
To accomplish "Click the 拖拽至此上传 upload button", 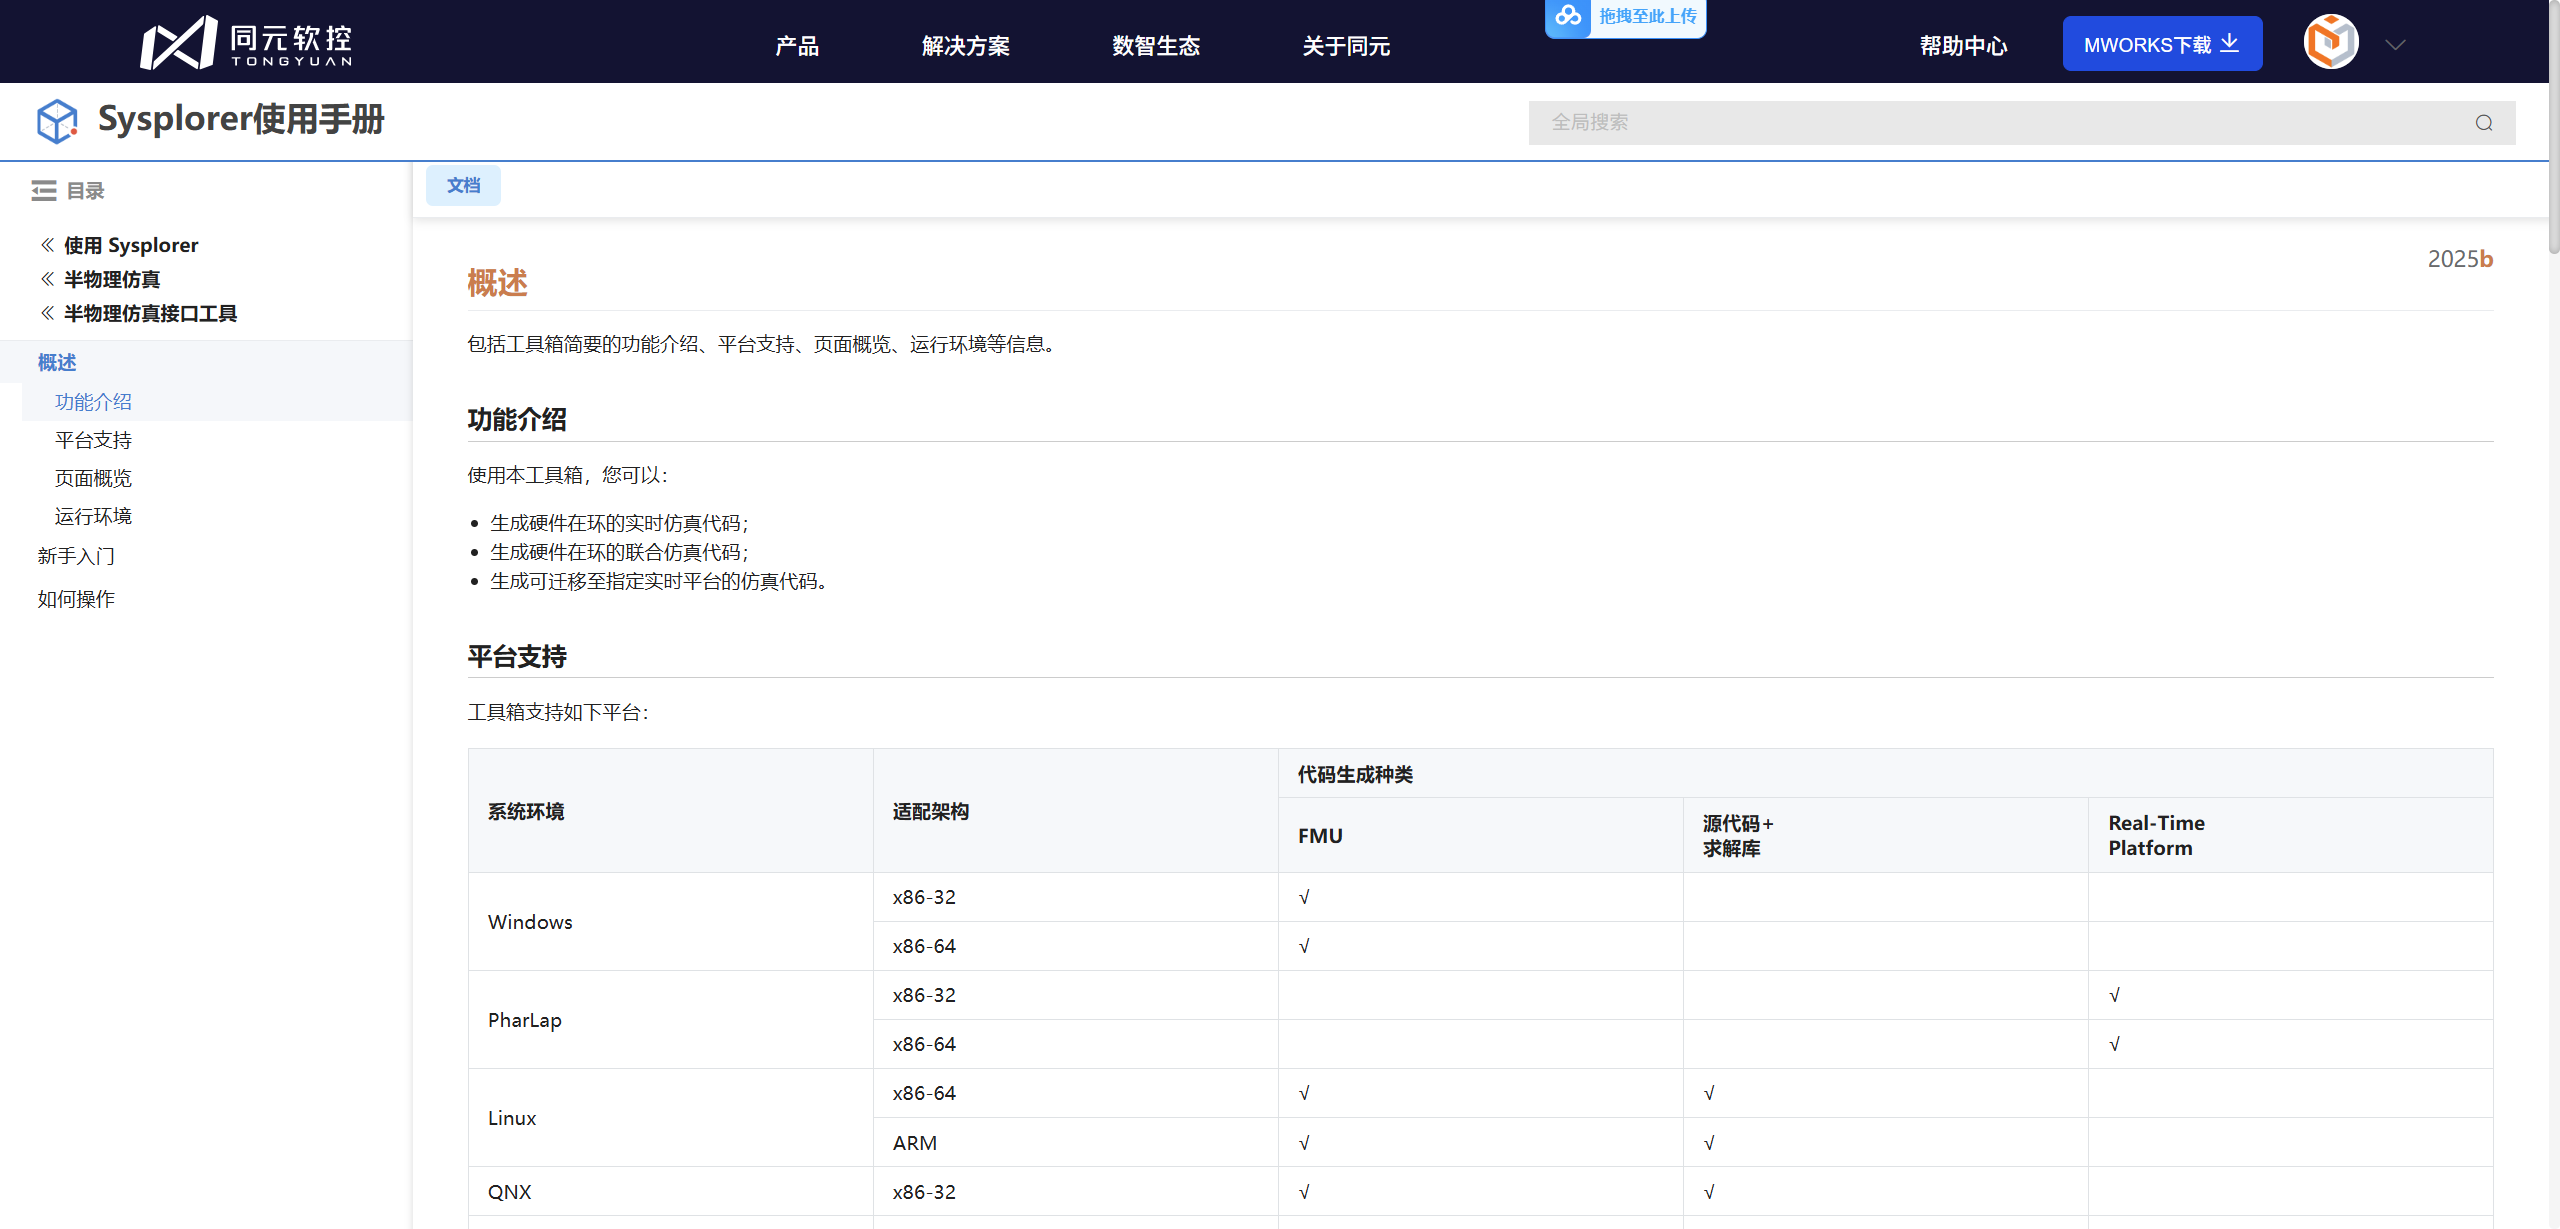I will point(1626,17).
